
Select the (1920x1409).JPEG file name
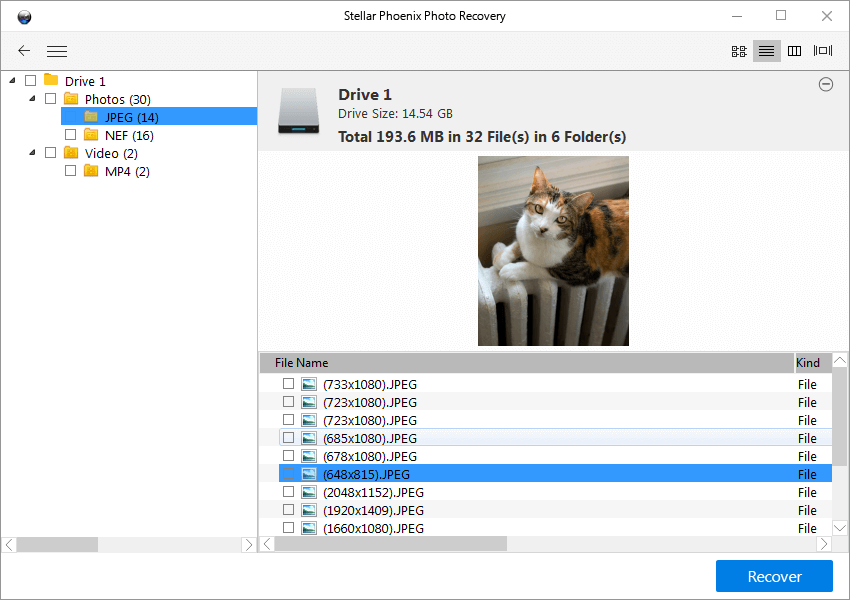pos(374,511)
